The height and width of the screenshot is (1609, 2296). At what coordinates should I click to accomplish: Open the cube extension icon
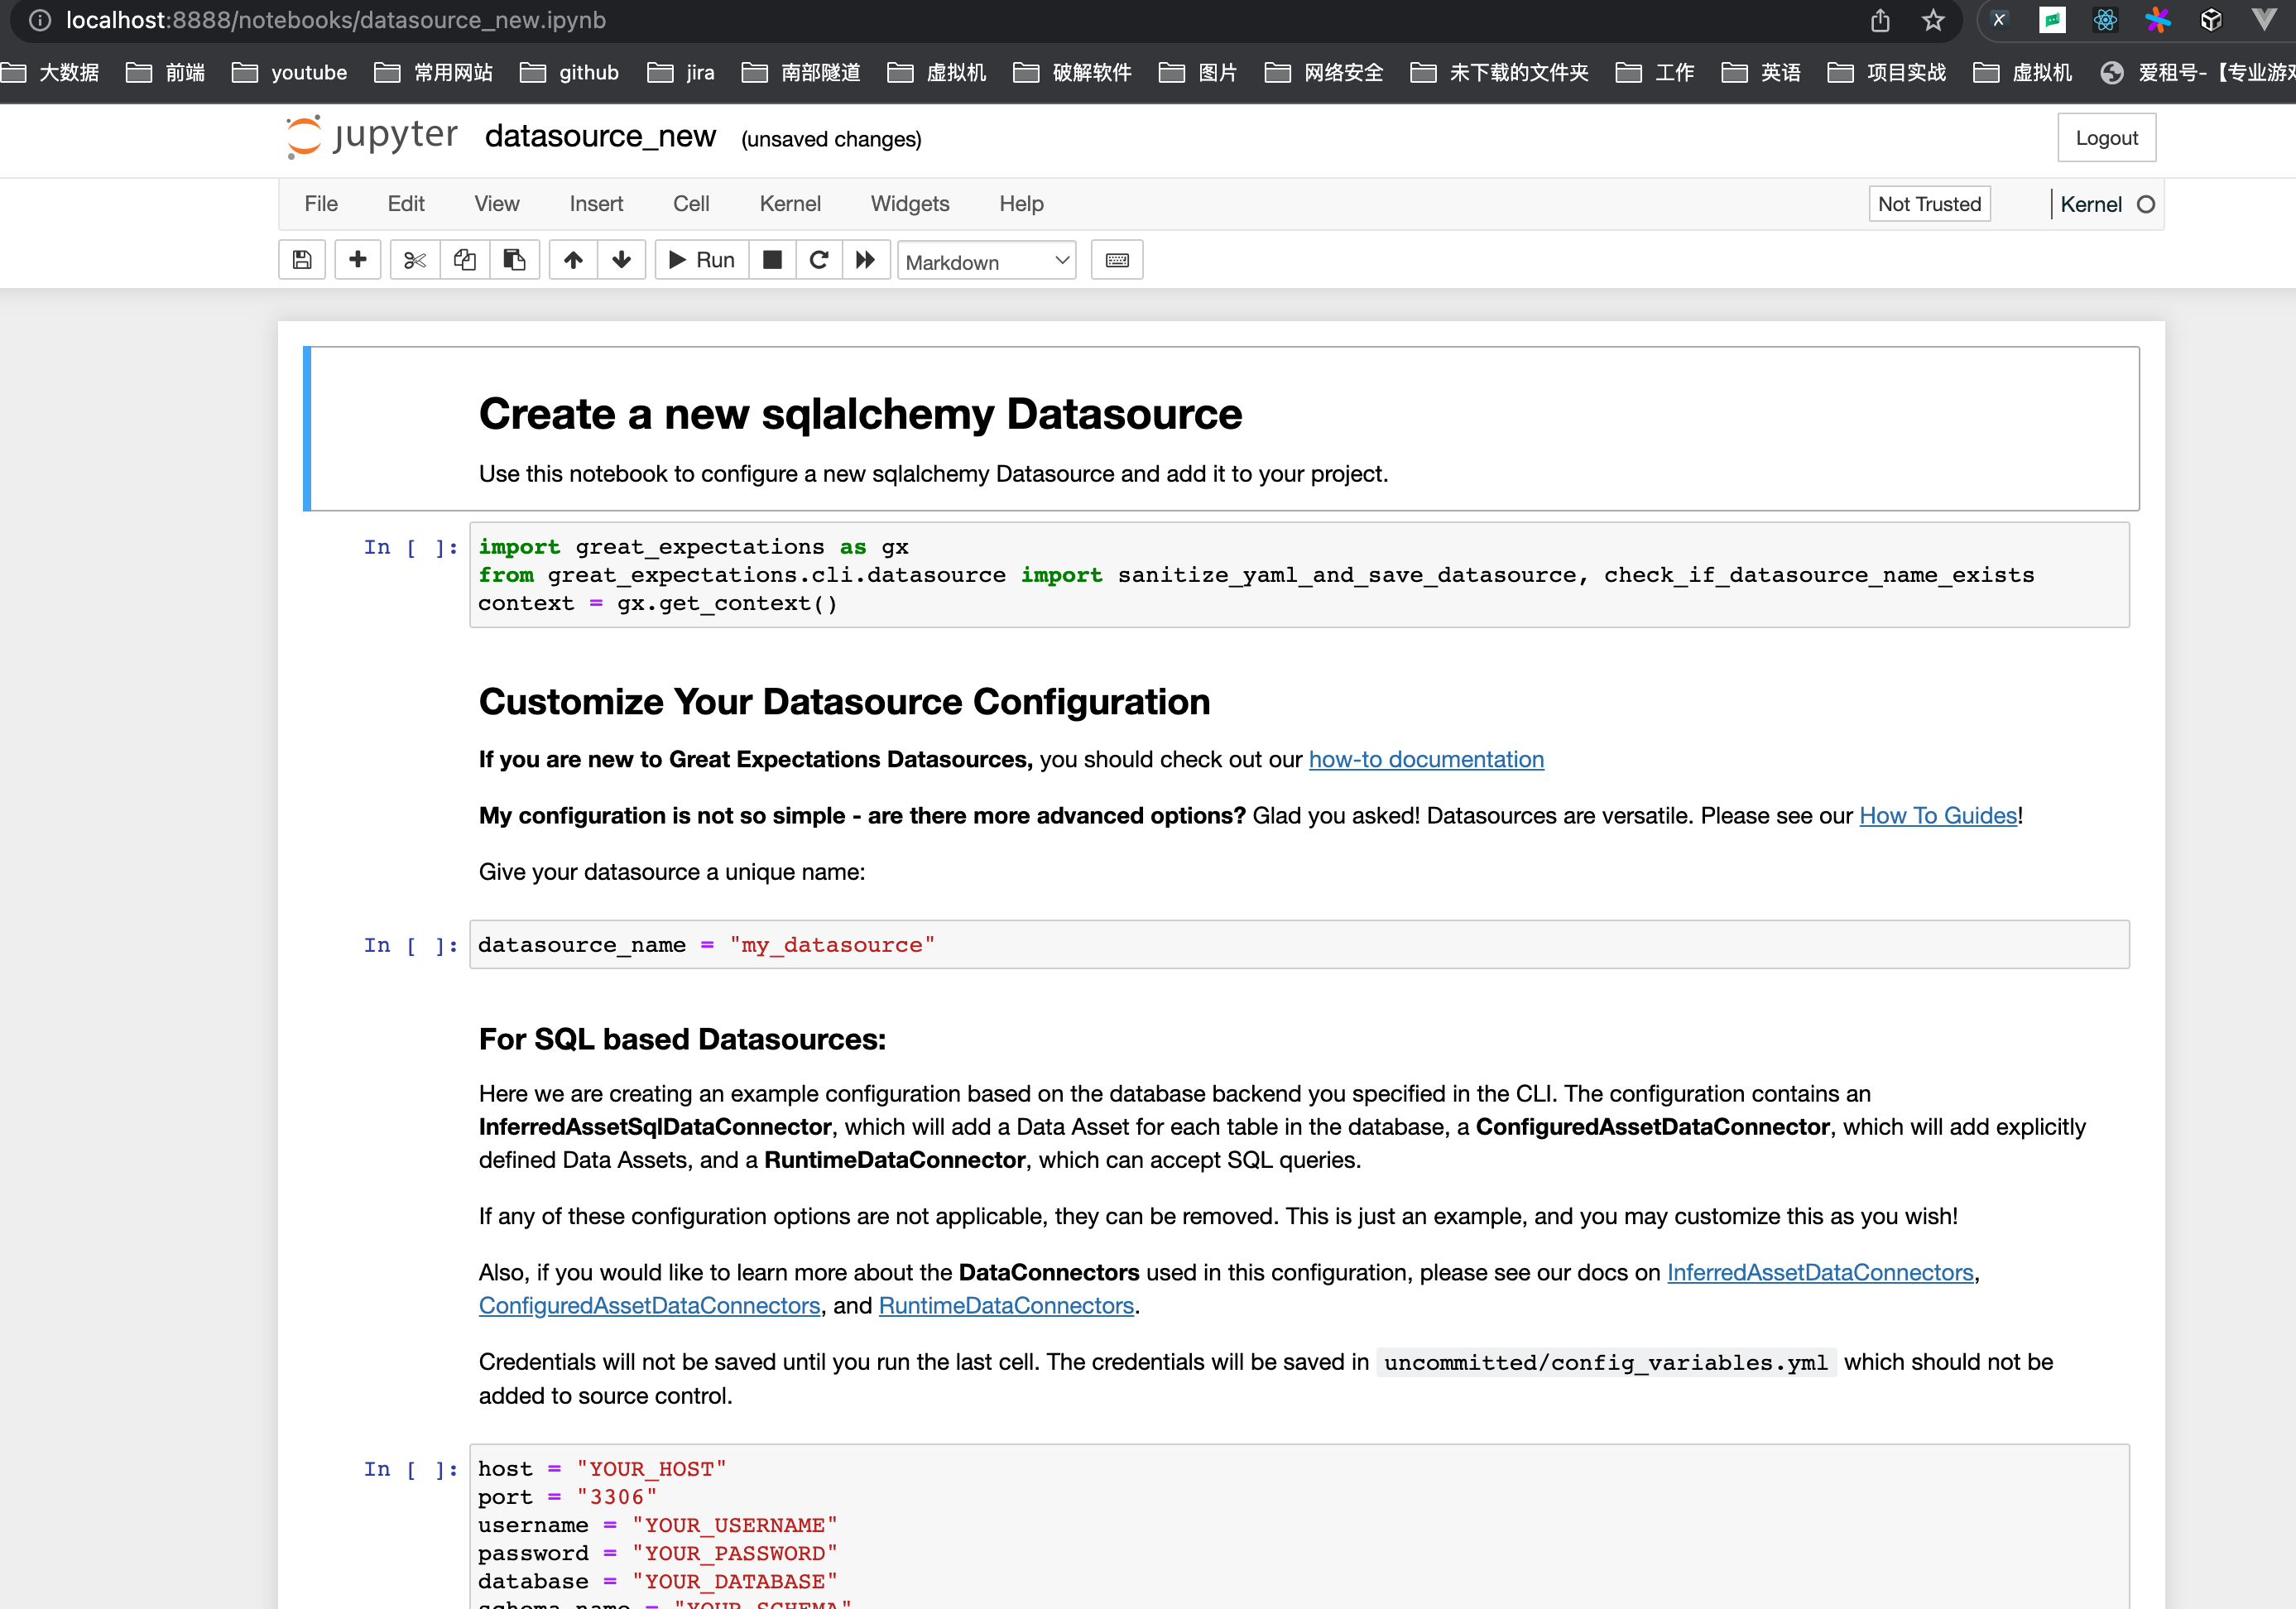tap(2211, 20)
